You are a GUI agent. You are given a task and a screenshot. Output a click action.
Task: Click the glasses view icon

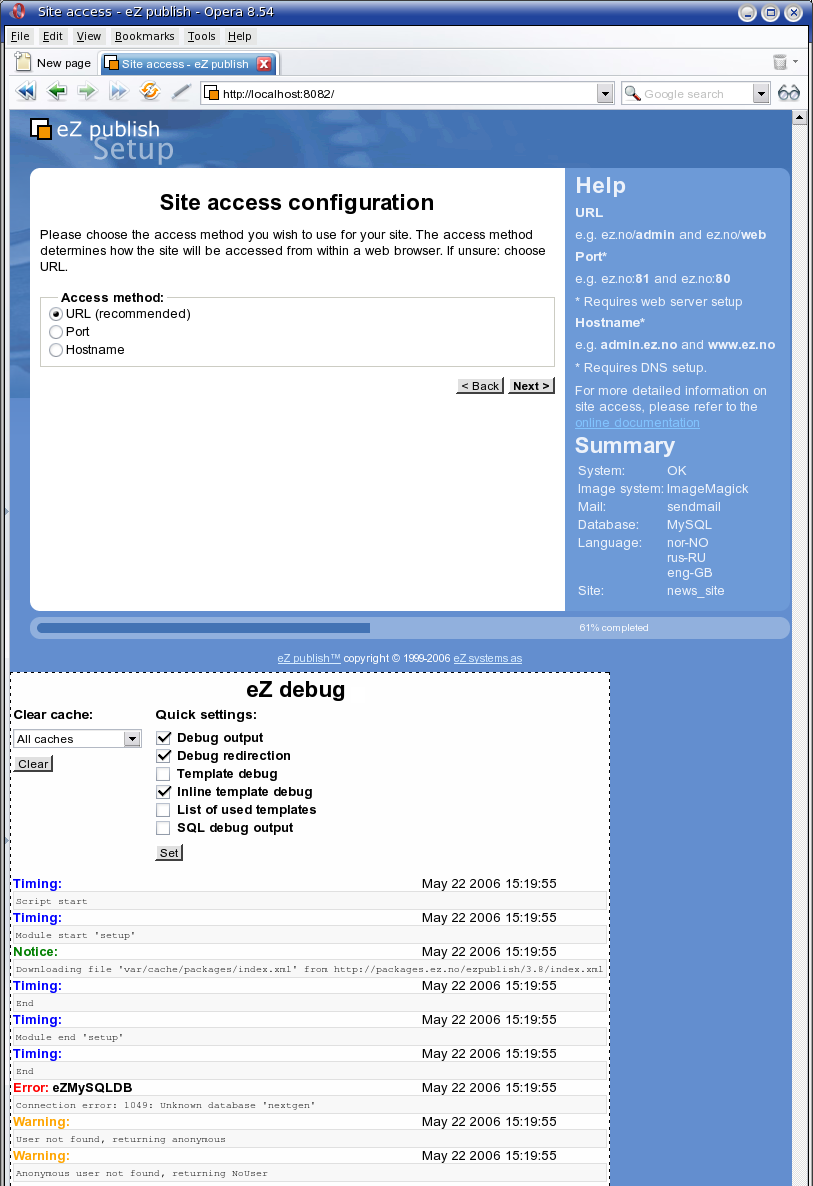click(789, 93)
